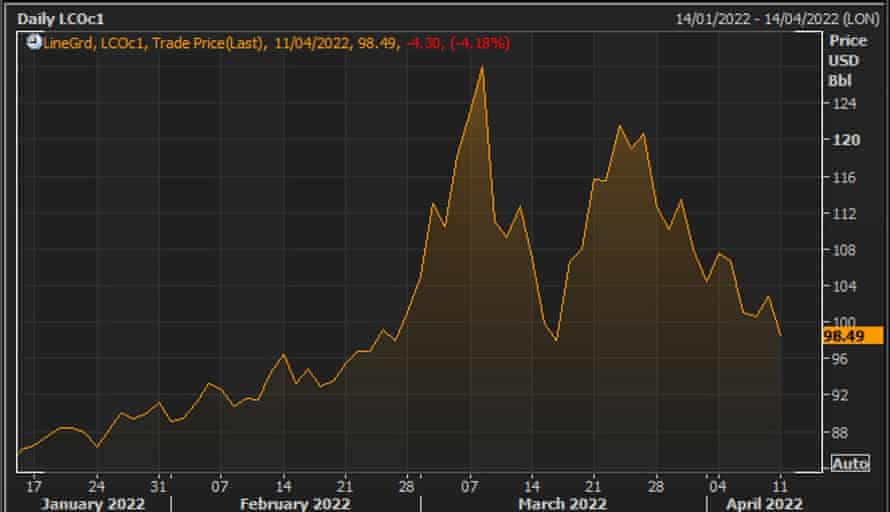Click the 'Bbl' unit label

click(840, 81)
